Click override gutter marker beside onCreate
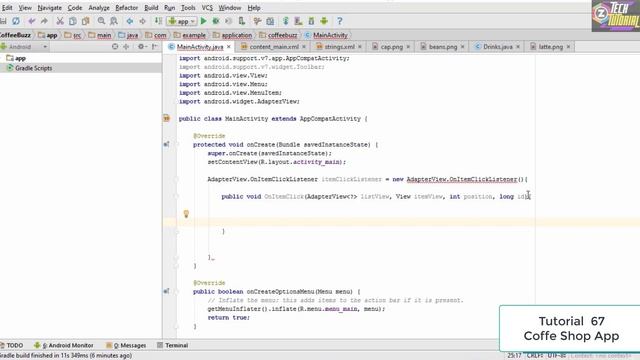The width and height of the screenshot is (640, 360). click(x=167, y=144)
